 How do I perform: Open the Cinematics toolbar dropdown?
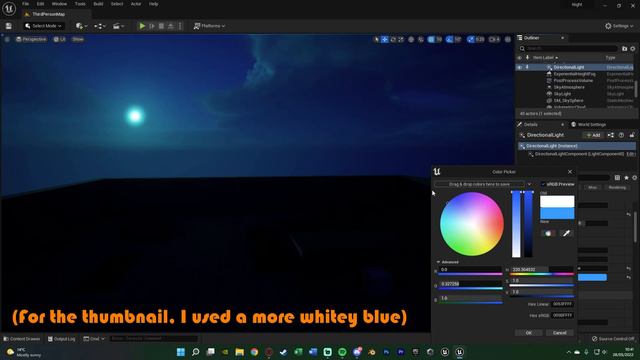[118, 26]
